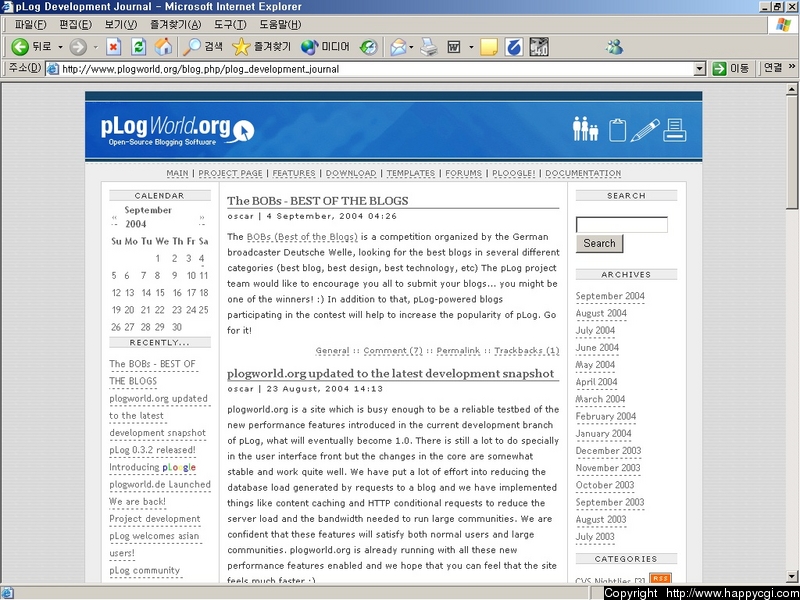
Task: Click the Forward arrow icon
Action: pyautogui.click(x=78, y=47)
